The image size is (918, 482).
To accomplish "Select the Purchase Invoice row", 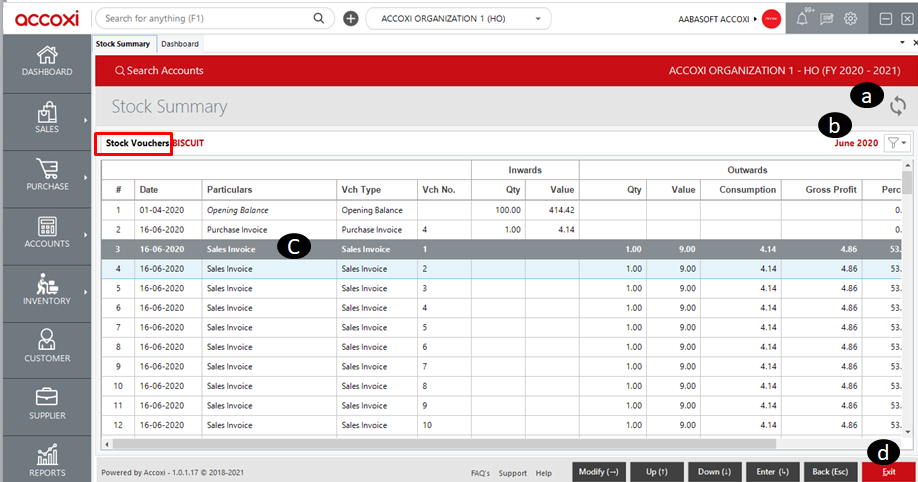I will pyautogui.click(x=502, y=230).
